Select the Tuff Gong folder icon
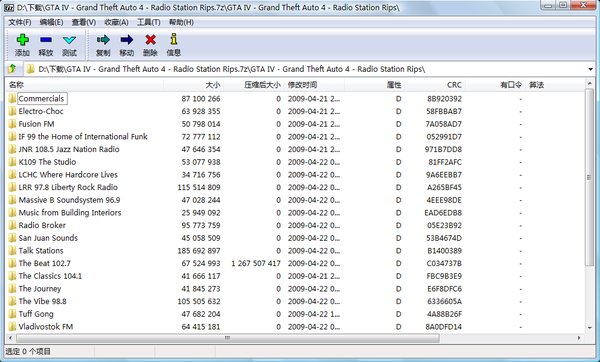 [12, 314]
